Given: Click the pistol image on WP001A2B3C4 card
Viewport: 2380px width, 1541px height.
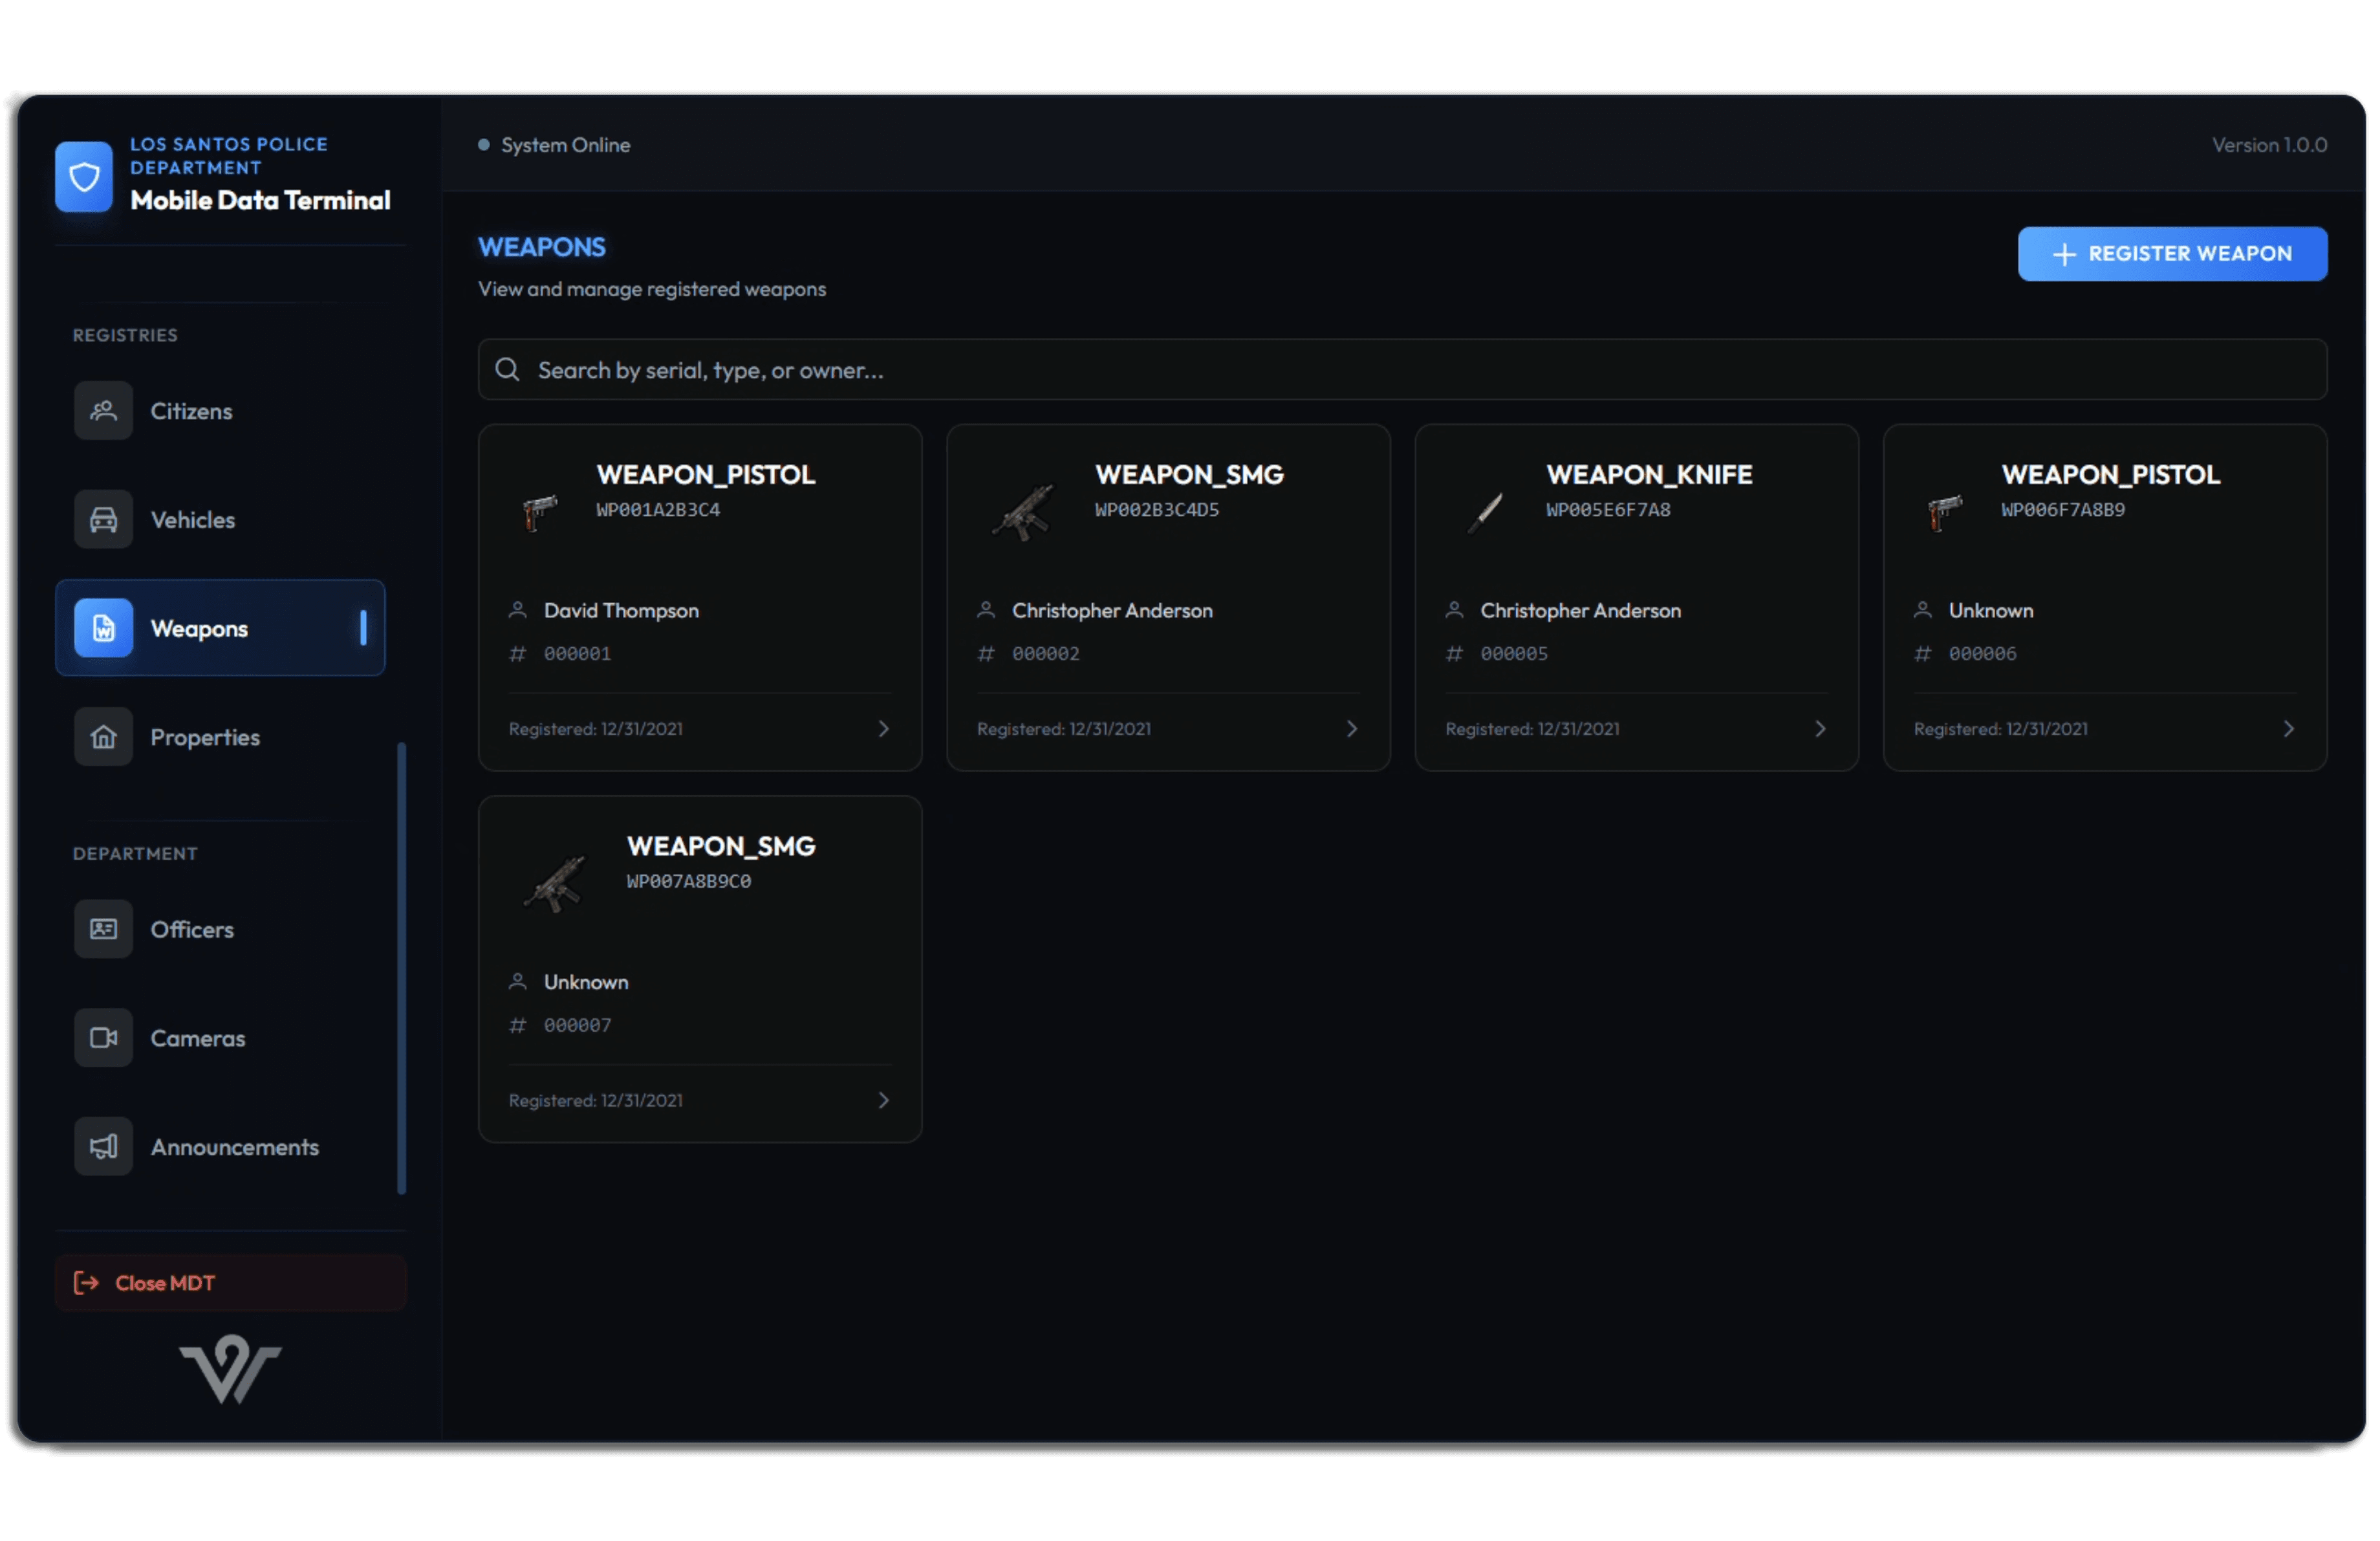Looking at the screenshot, I should coord(539,513).
